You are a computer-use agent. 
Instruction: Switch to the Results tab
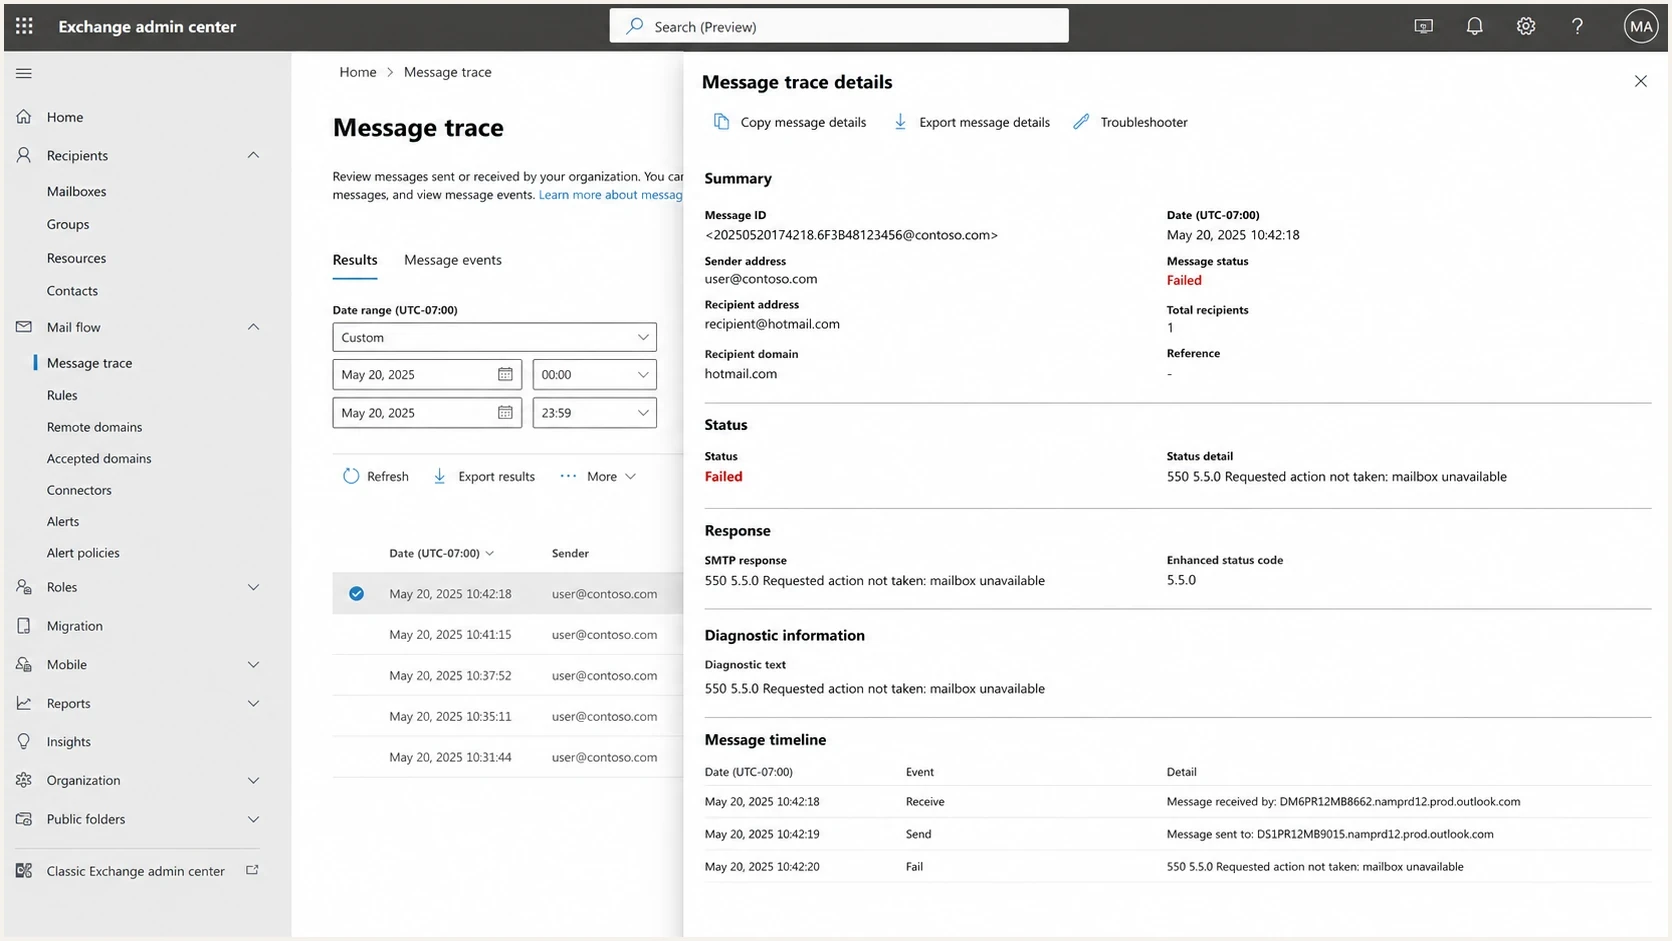click(355, 260)
